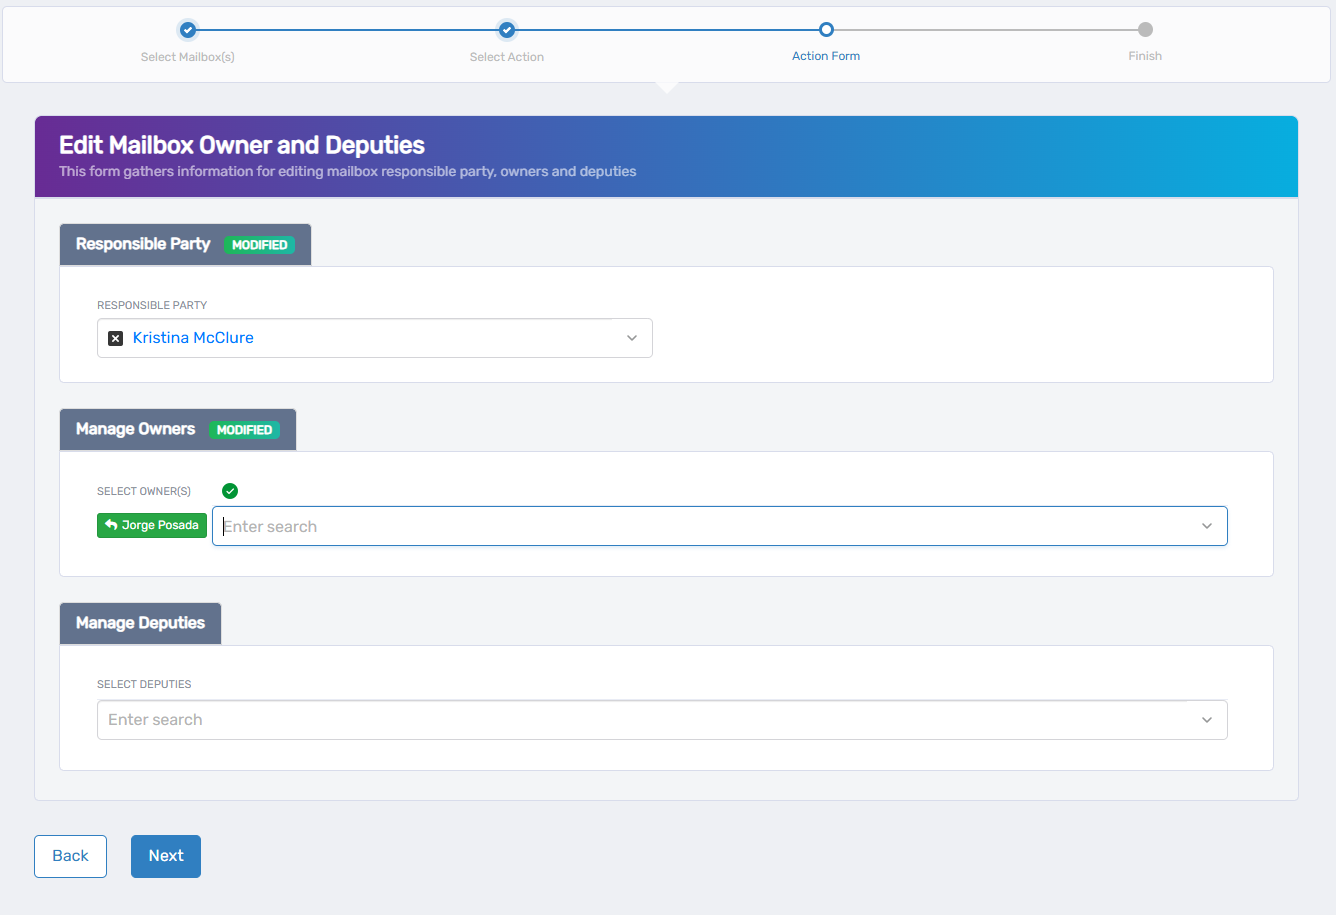Screen dimensions: 1336x915
Task: Focus the owner search input field
Action: tap(700, 526)
